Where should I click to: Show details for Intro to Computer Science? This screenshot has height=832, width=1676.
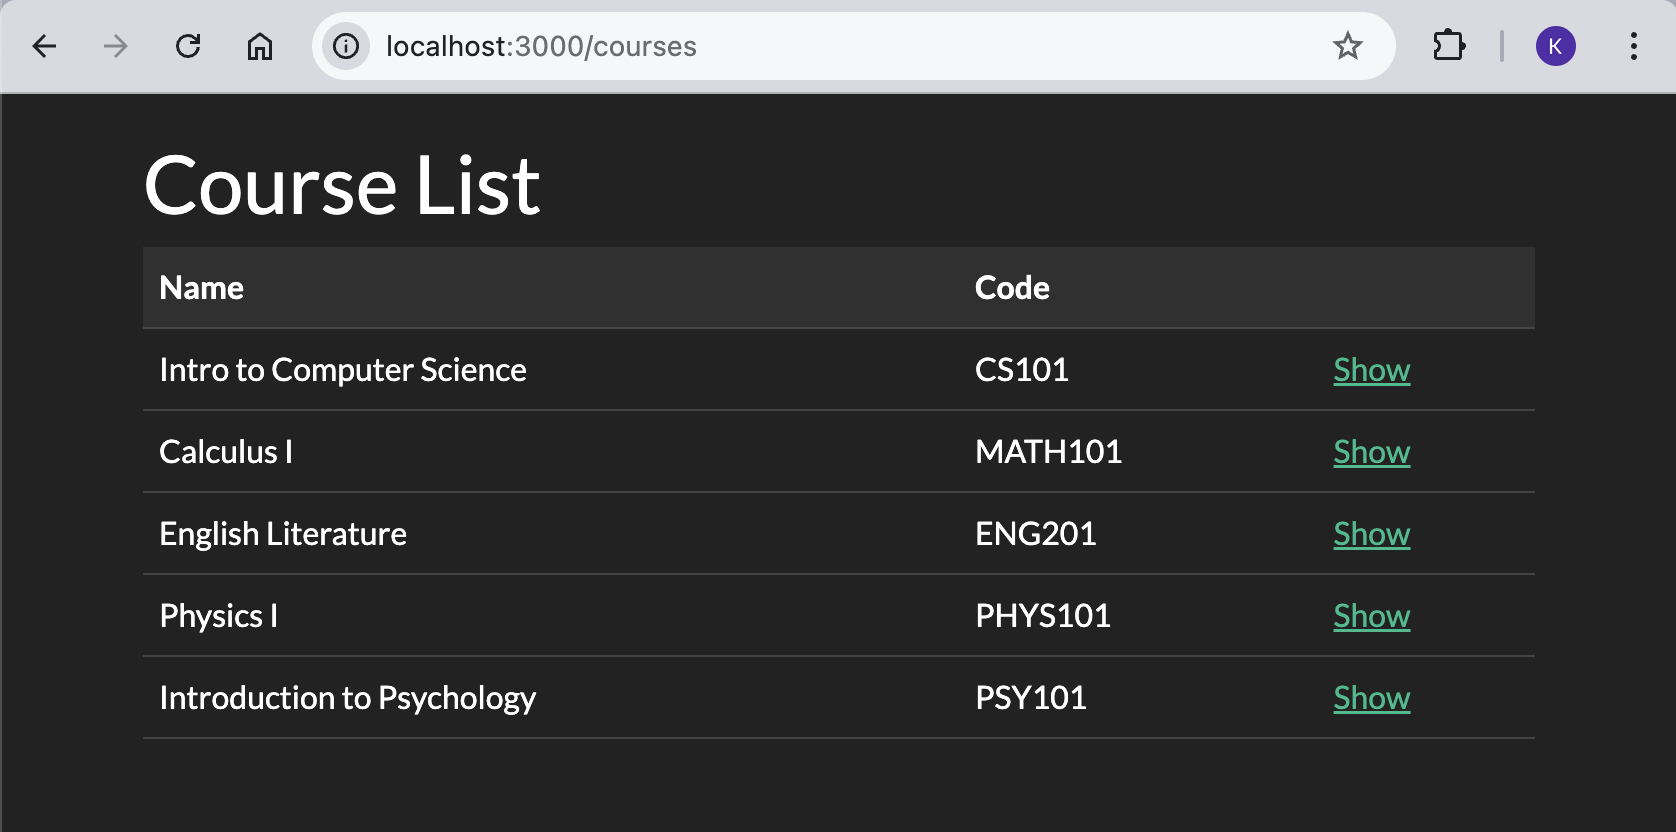click(1371, 370)
